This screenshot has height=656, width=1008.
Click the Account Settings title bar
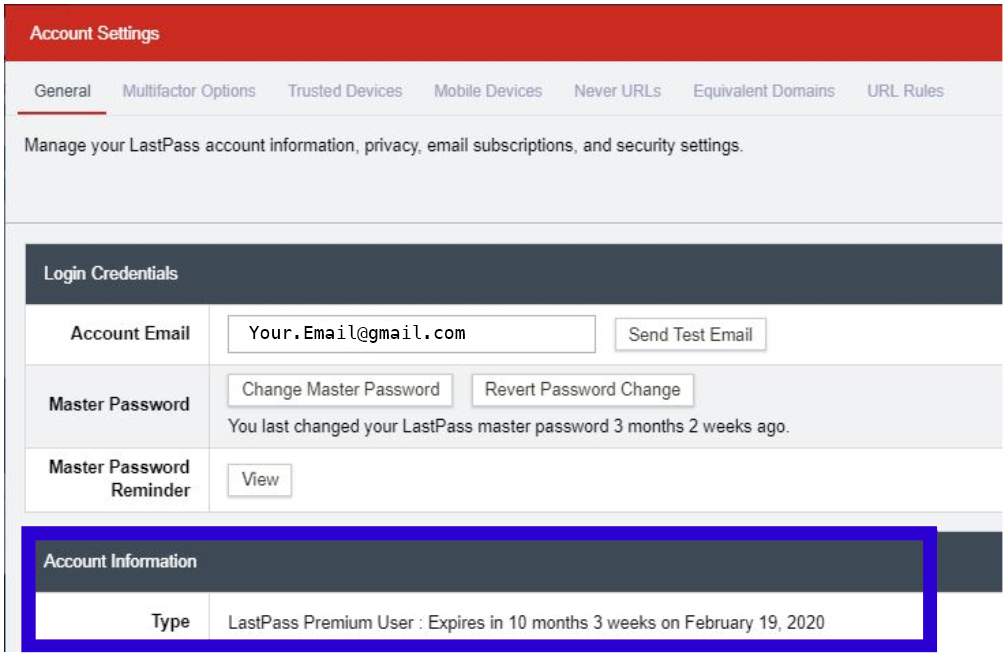coord(95,34)
